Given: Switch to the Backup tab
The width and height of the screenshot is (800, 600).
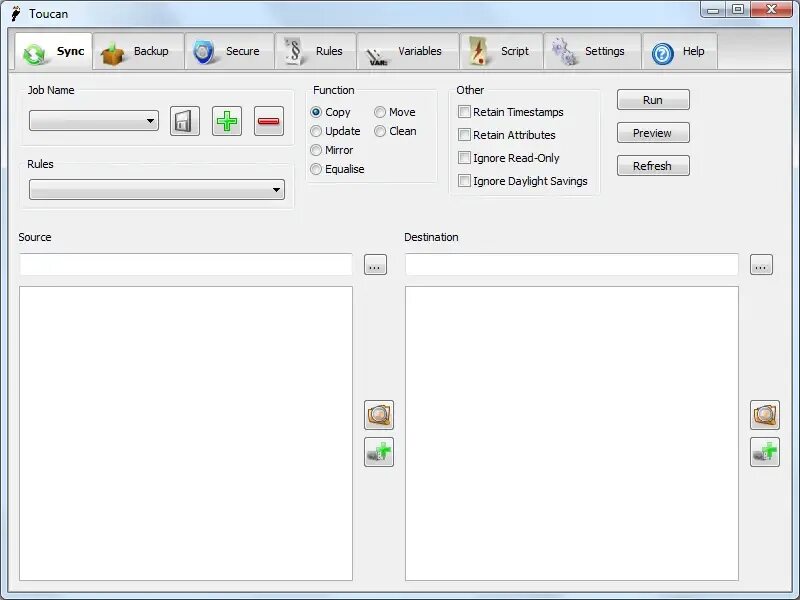Looking at the screenshot, I should click(x=138, y=51).
